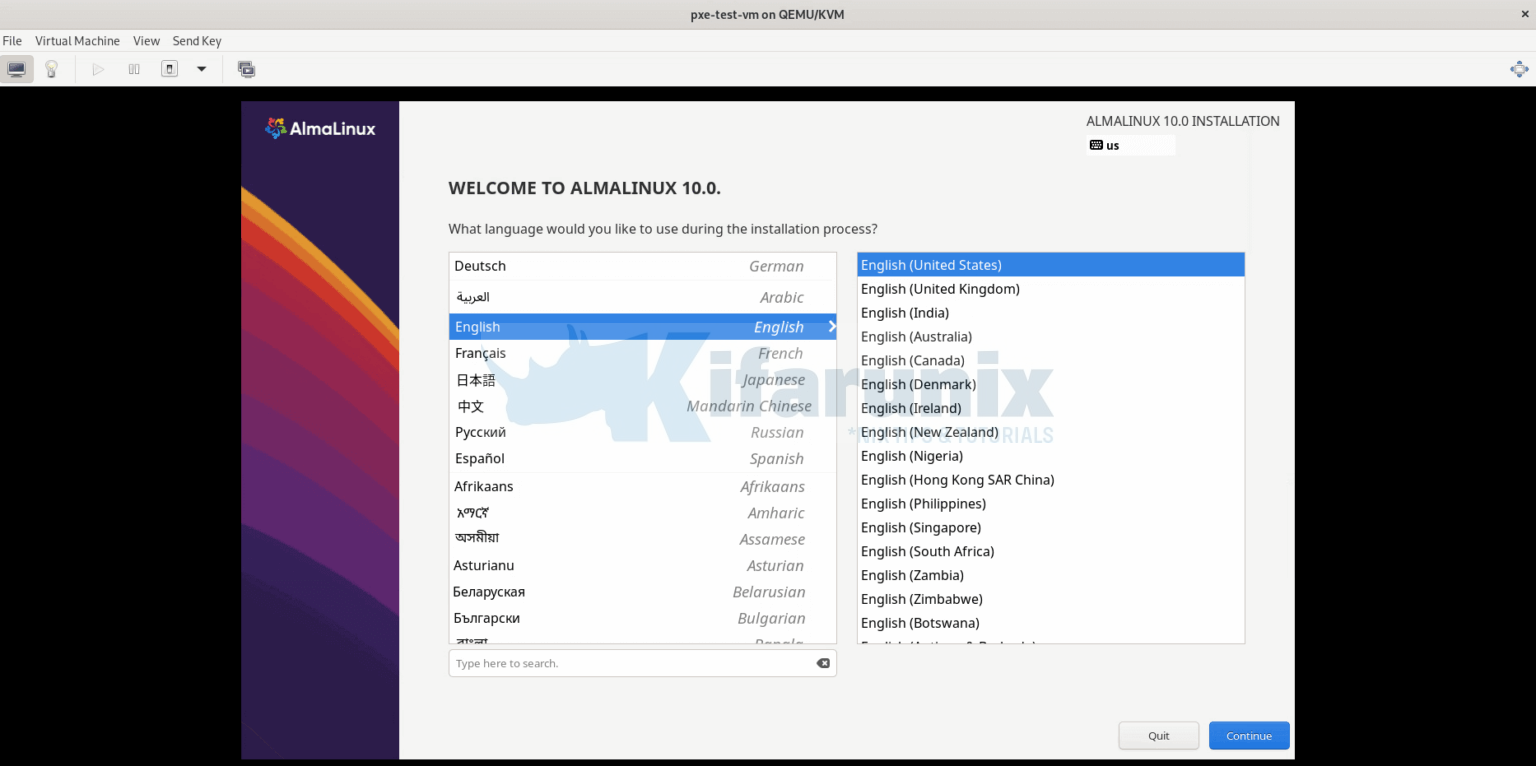
Task: Clear the search field with the erase icon
Action: tap(822, 663)
